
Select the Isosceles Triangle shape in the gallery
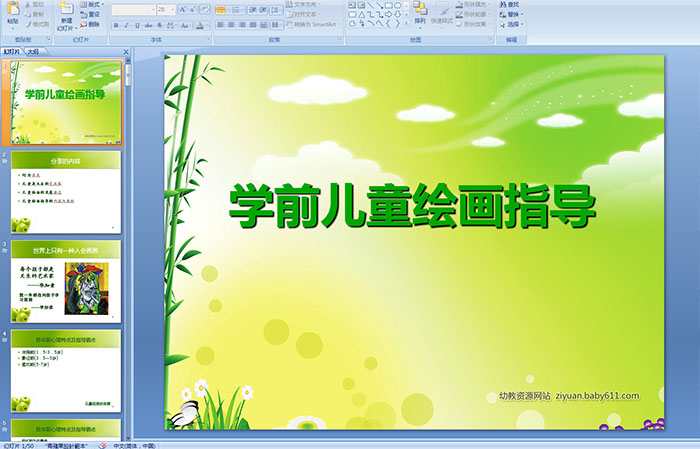pyautogui.click(x=362, y=15)
